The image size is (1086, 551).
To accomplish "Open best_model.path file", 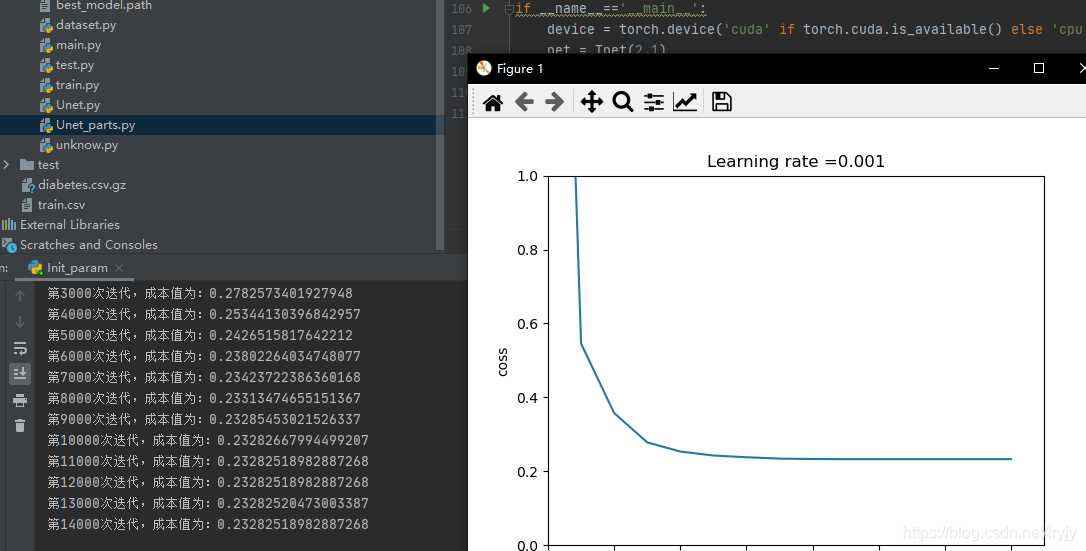I will [x=104, y=6].
